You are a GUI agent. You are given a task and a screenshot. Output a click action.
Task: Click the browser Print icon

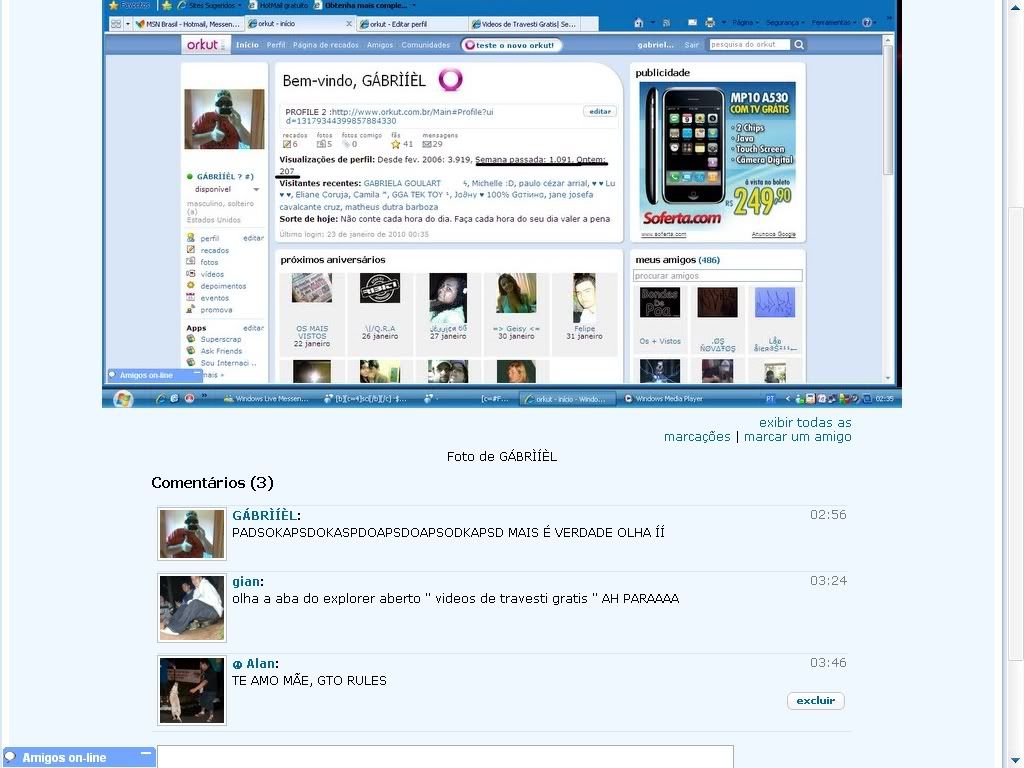710,23
